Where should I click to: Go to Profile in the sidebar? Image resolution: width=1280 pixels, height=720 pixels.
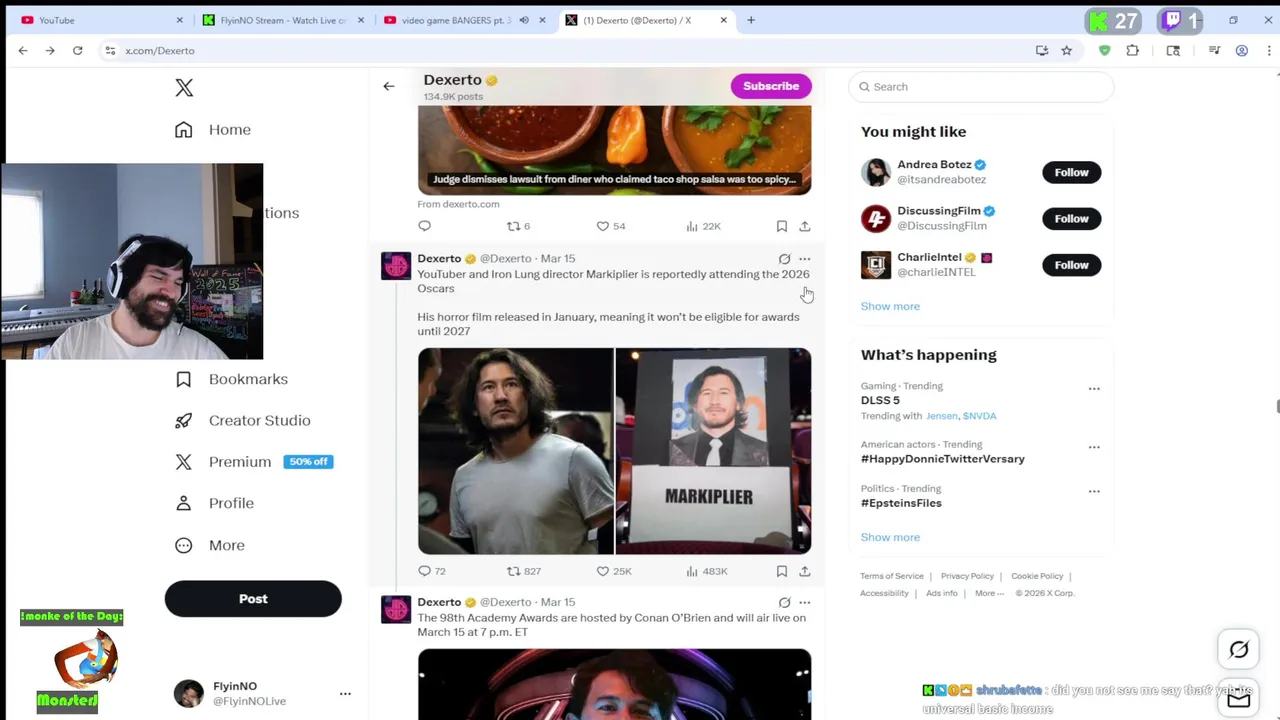coord(214,503)
